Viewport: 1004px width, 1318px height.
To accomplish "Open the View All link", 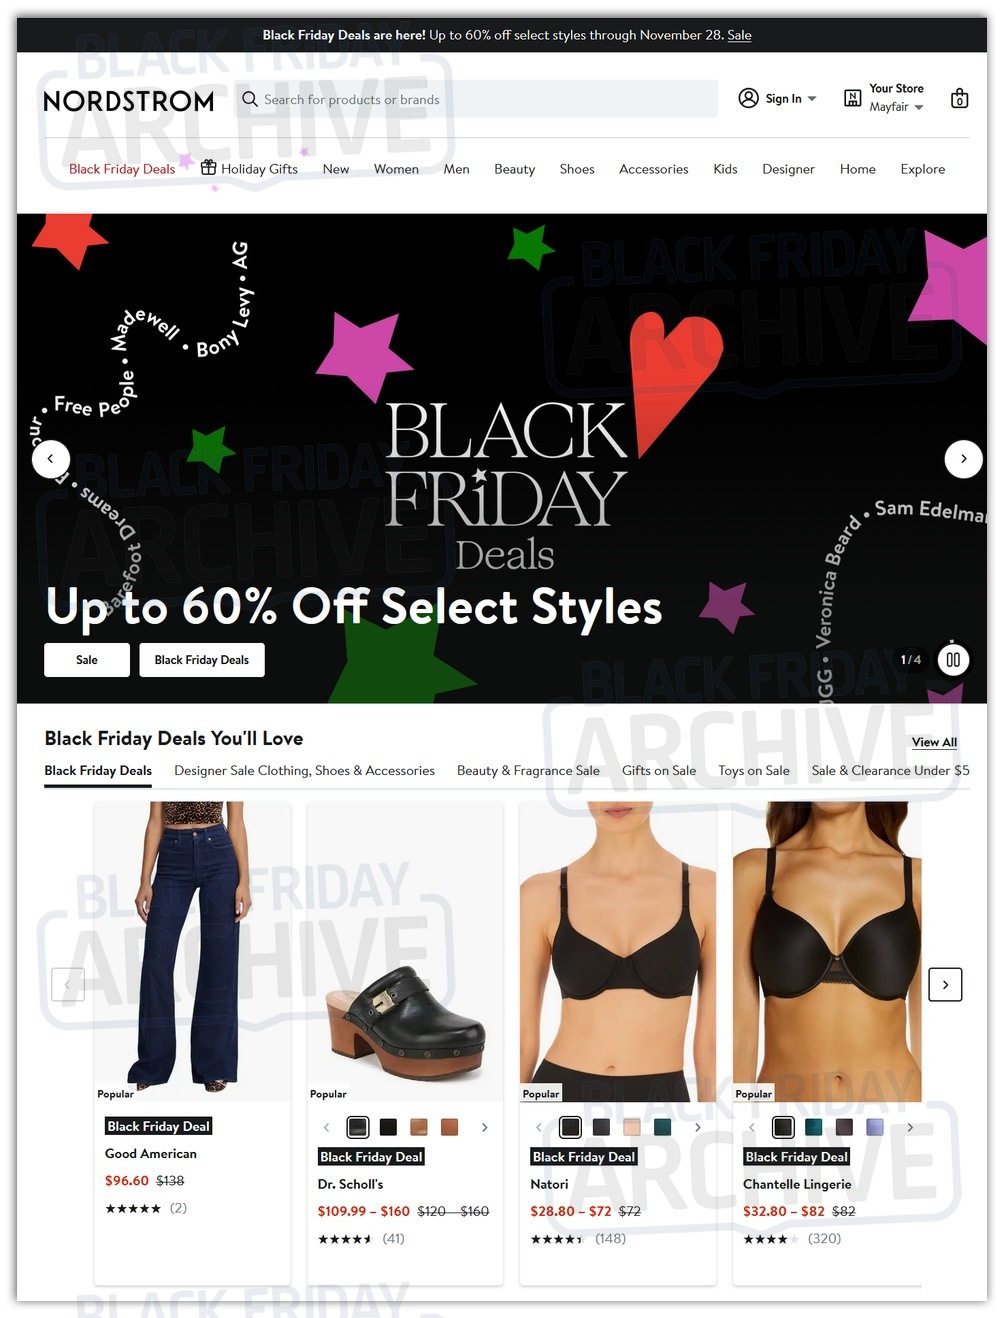I will [934, 742].
